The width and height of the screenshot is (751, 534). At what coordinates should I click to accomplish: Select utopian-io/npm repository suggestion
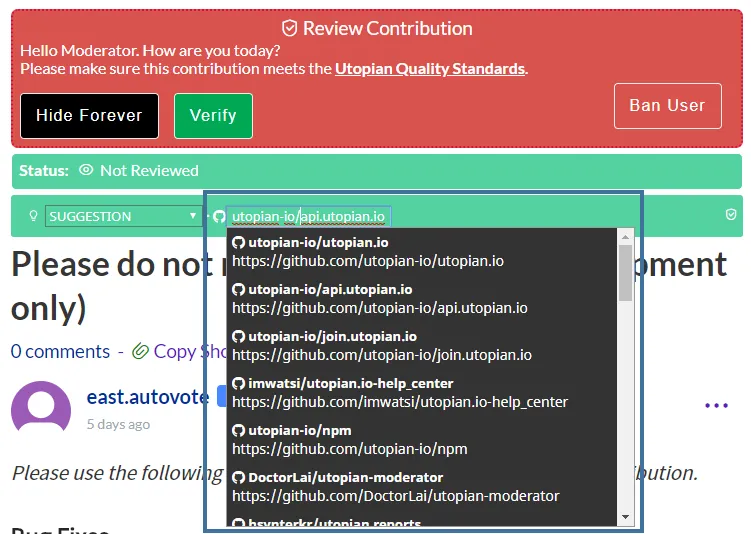tap(421, 440)
